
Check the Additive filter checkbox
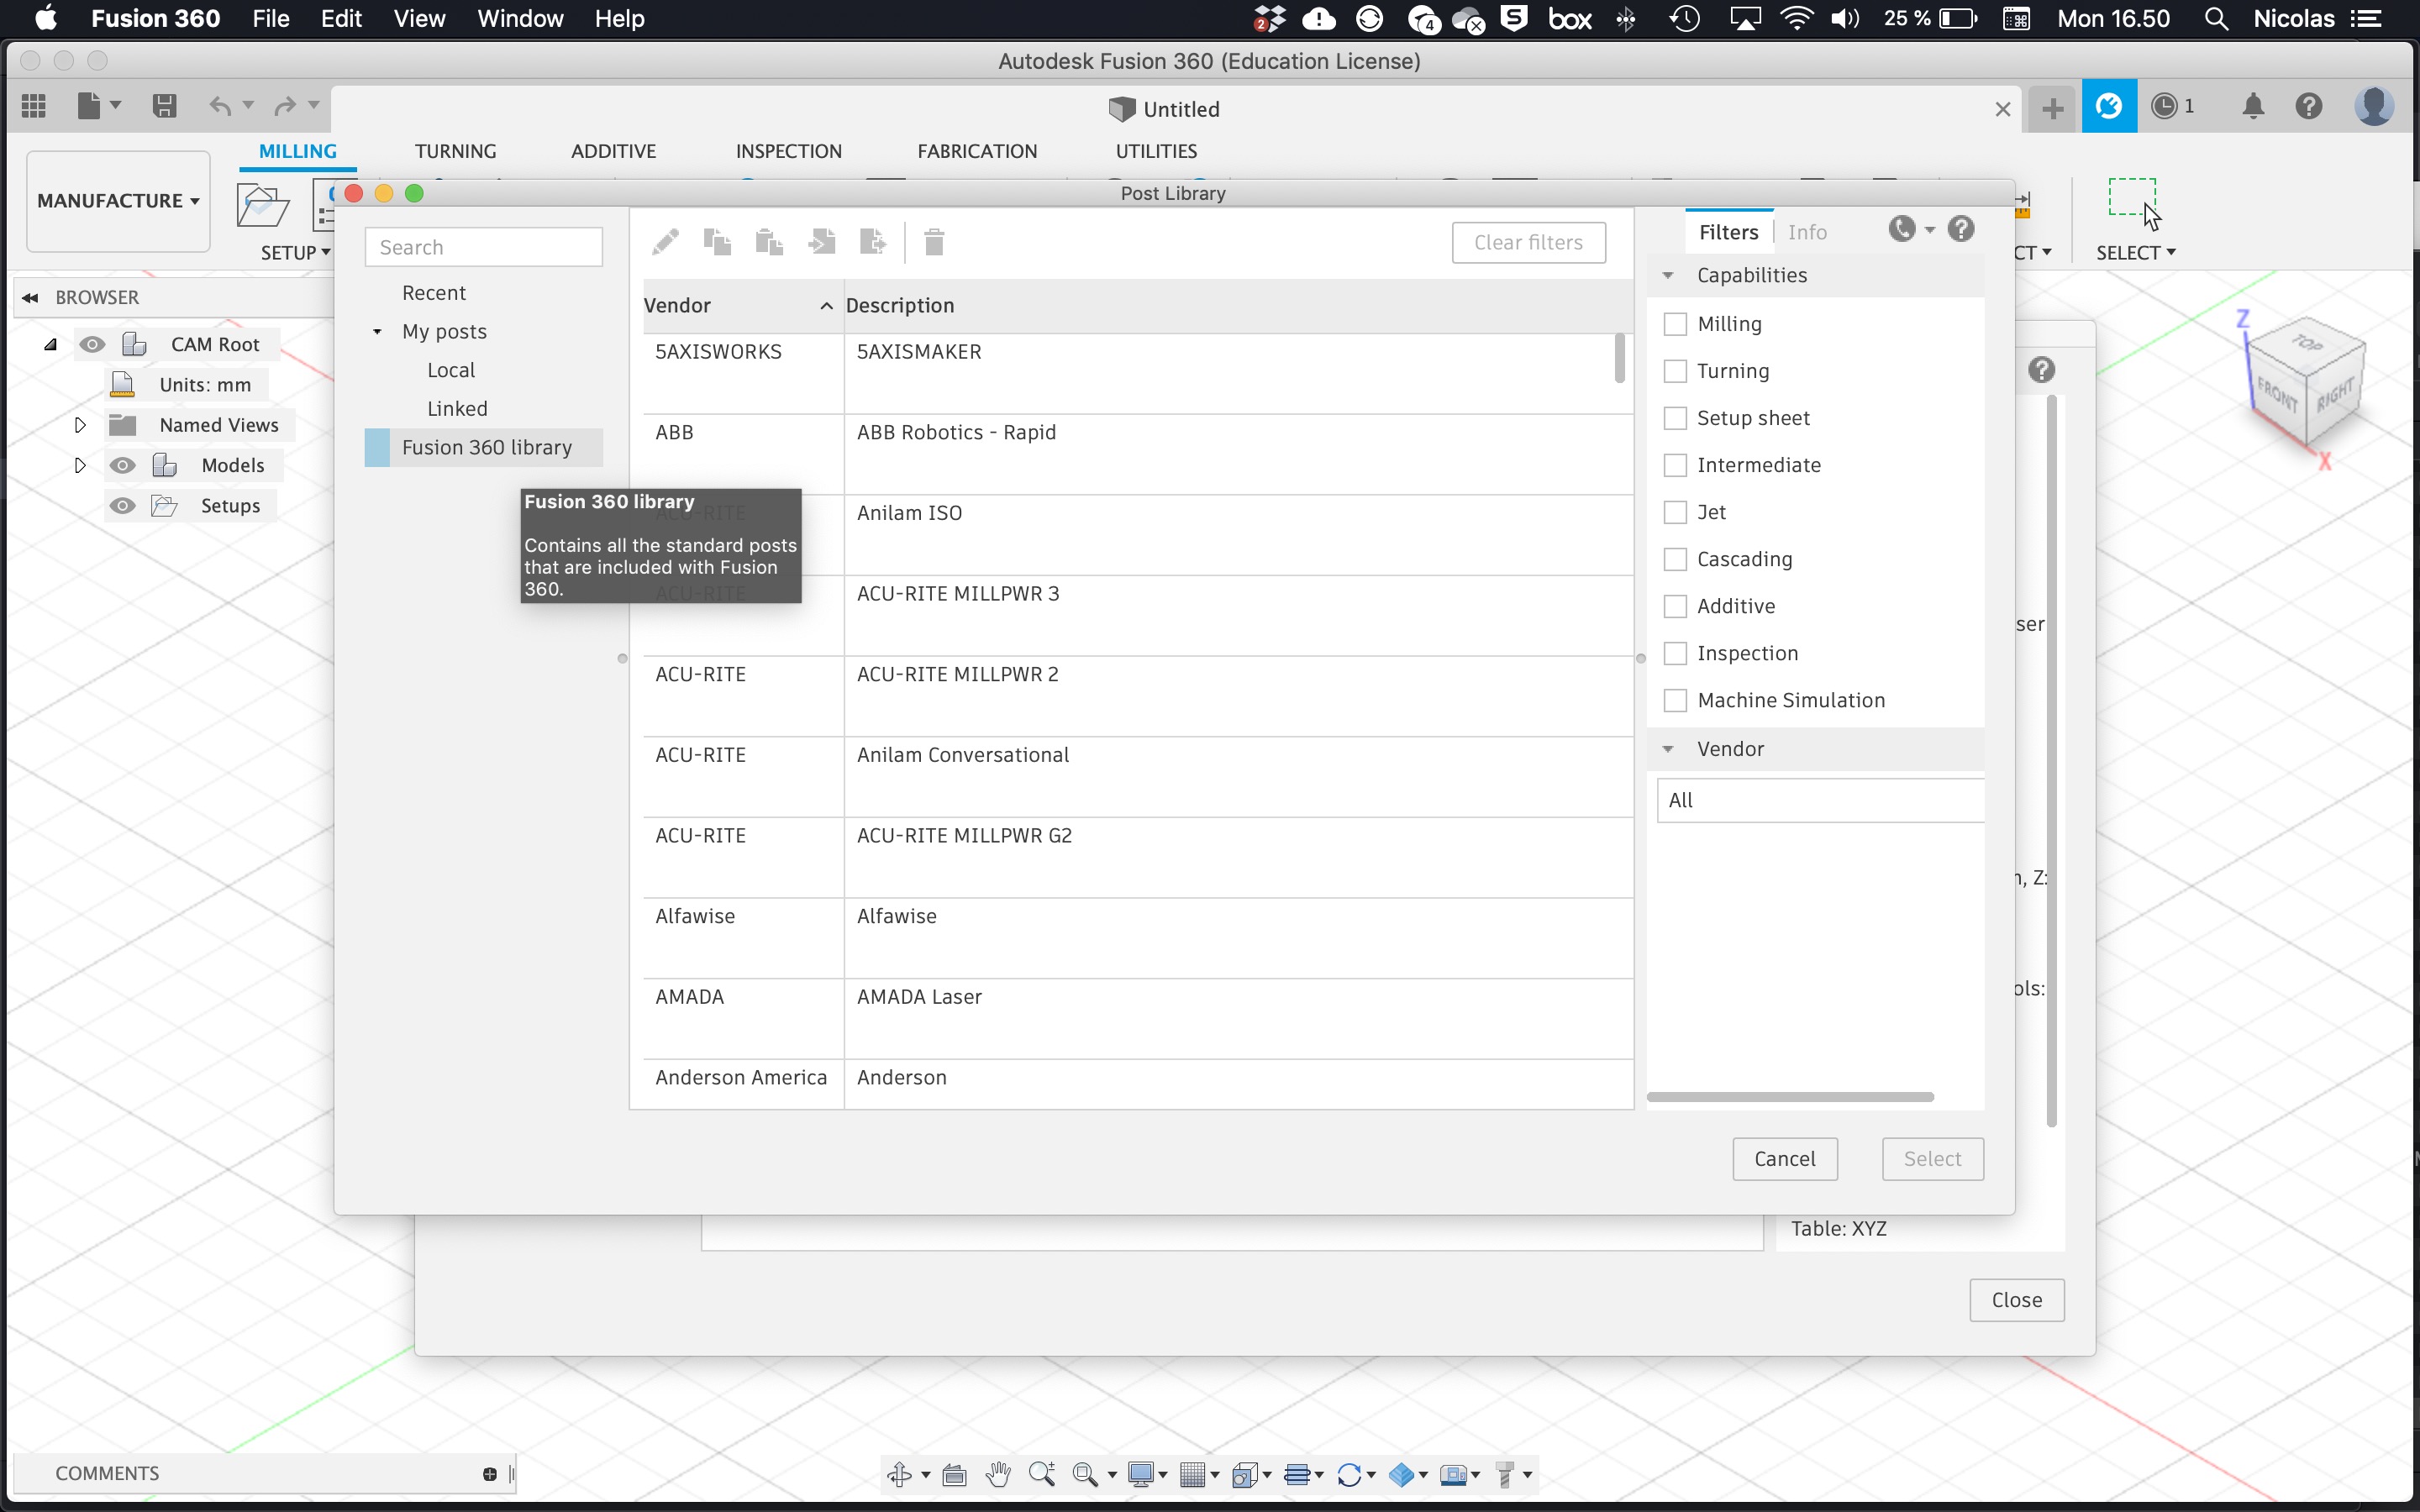(x=1675, y=606)
